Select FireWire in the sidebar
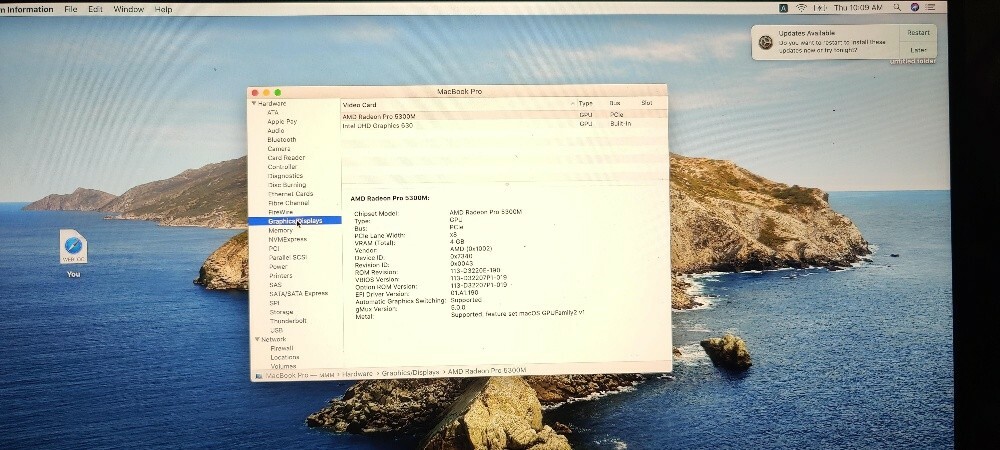 (x=281, y=212)
